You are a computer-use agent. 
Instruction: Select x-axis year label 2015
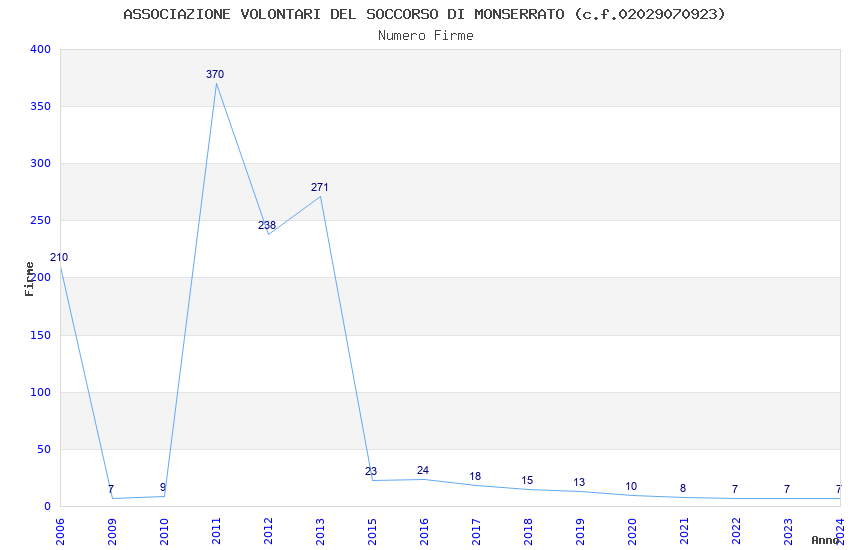click(372, 532)
